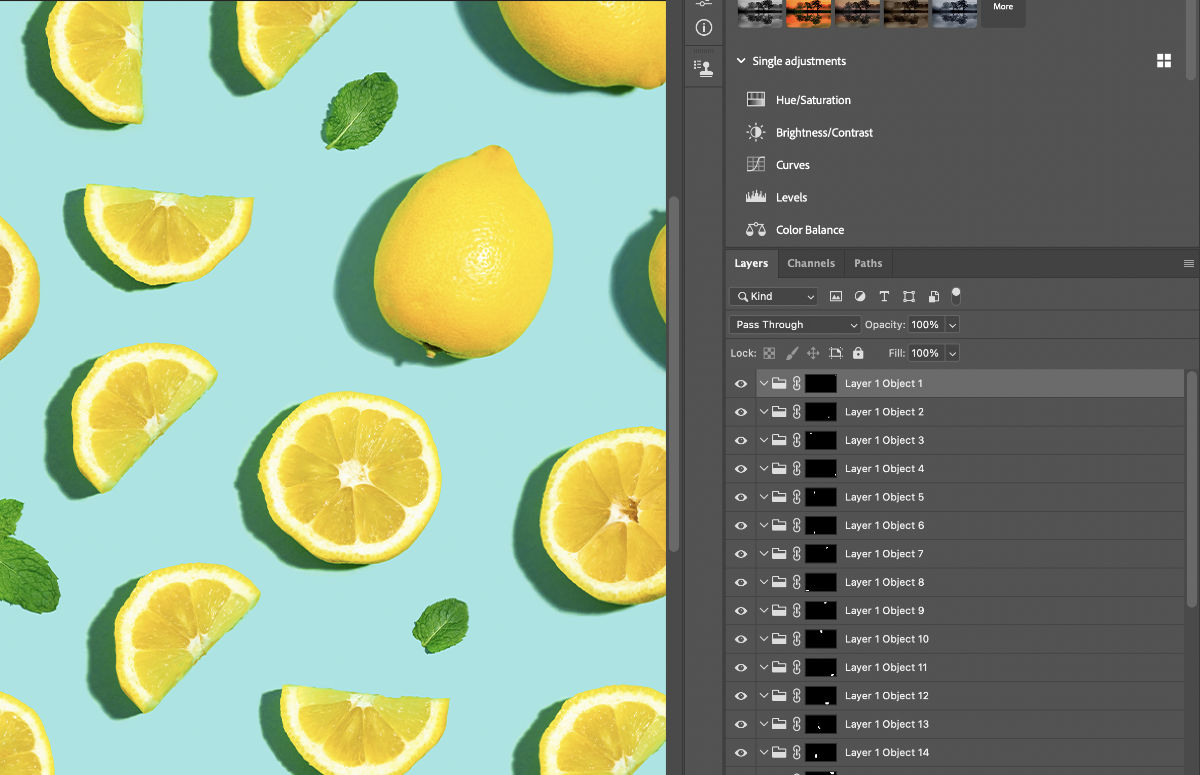
Task: Lock all attributes with the padlock icon
Action: (x=858, y=353)
